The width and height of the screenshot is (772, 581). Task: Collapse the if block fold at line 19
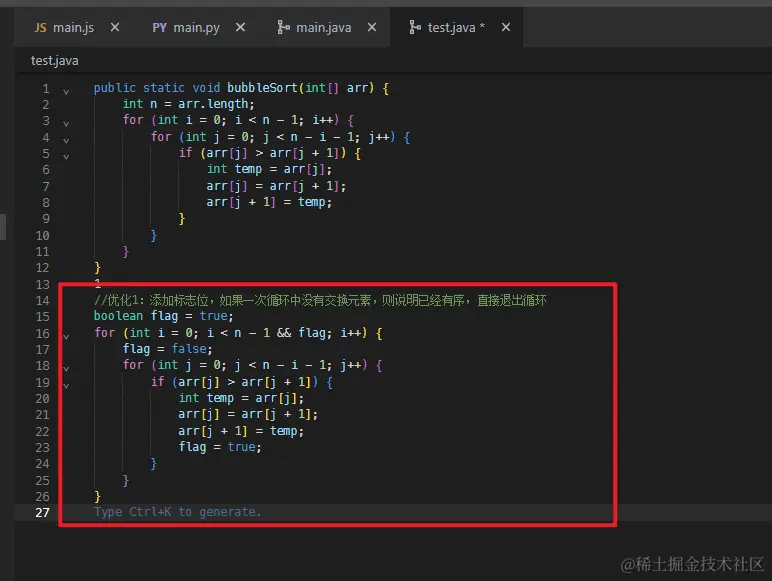[66, 386]
